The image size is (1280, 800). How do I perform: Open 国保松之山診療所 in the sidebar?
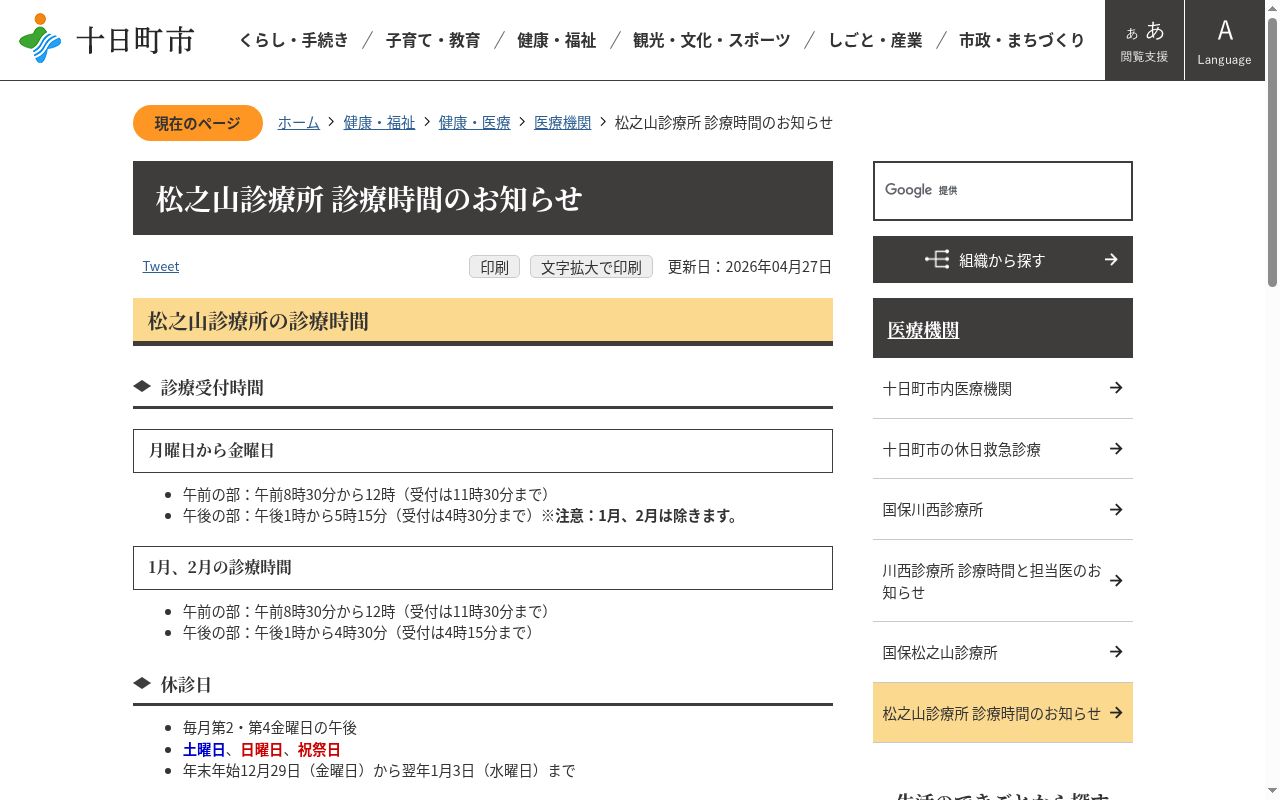pyautogui.click(x=1003, y=652)
